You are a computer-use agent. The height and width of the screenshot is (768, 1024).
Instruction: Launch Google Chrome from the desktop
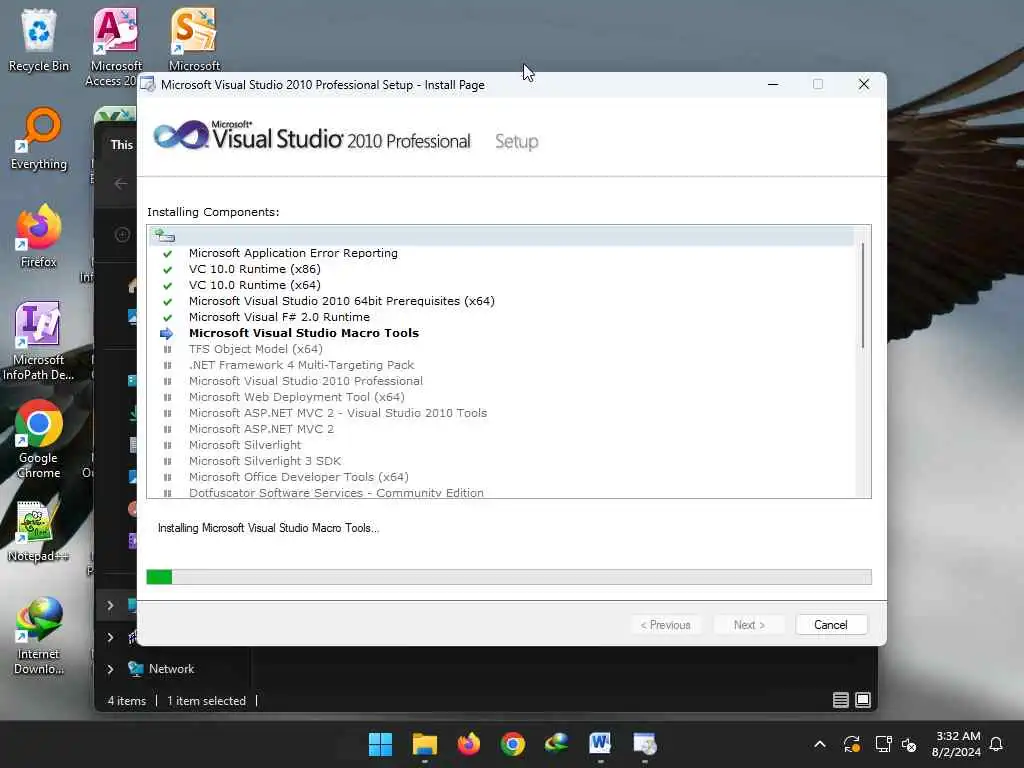tap(39, 439)
